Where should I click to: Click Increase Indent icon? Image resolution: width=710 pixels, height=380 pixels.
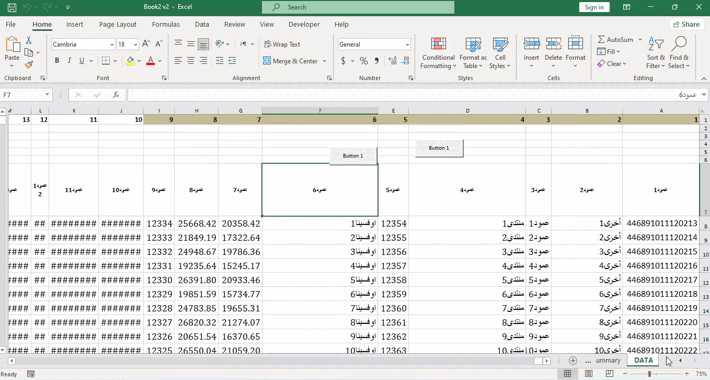(232, 61)
